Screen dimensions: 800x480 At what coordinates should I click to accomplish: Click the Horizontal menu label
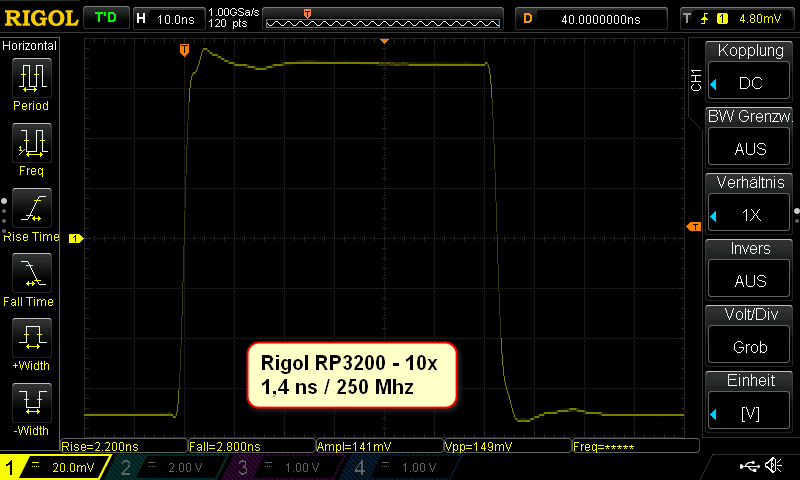[x=29, y=46]
